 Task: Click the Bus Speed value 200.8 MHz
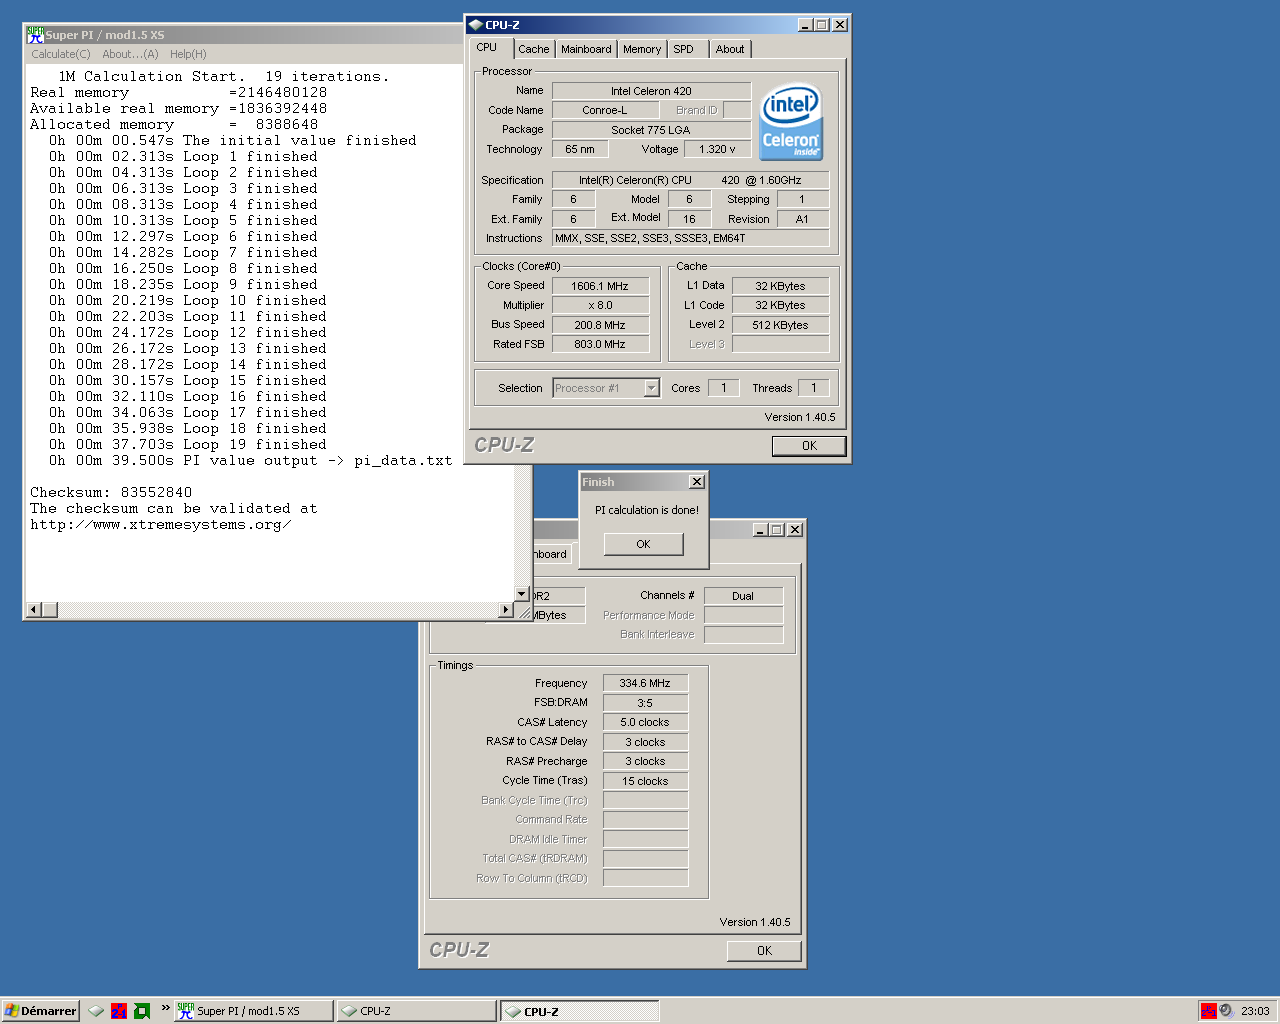(600, 325)
